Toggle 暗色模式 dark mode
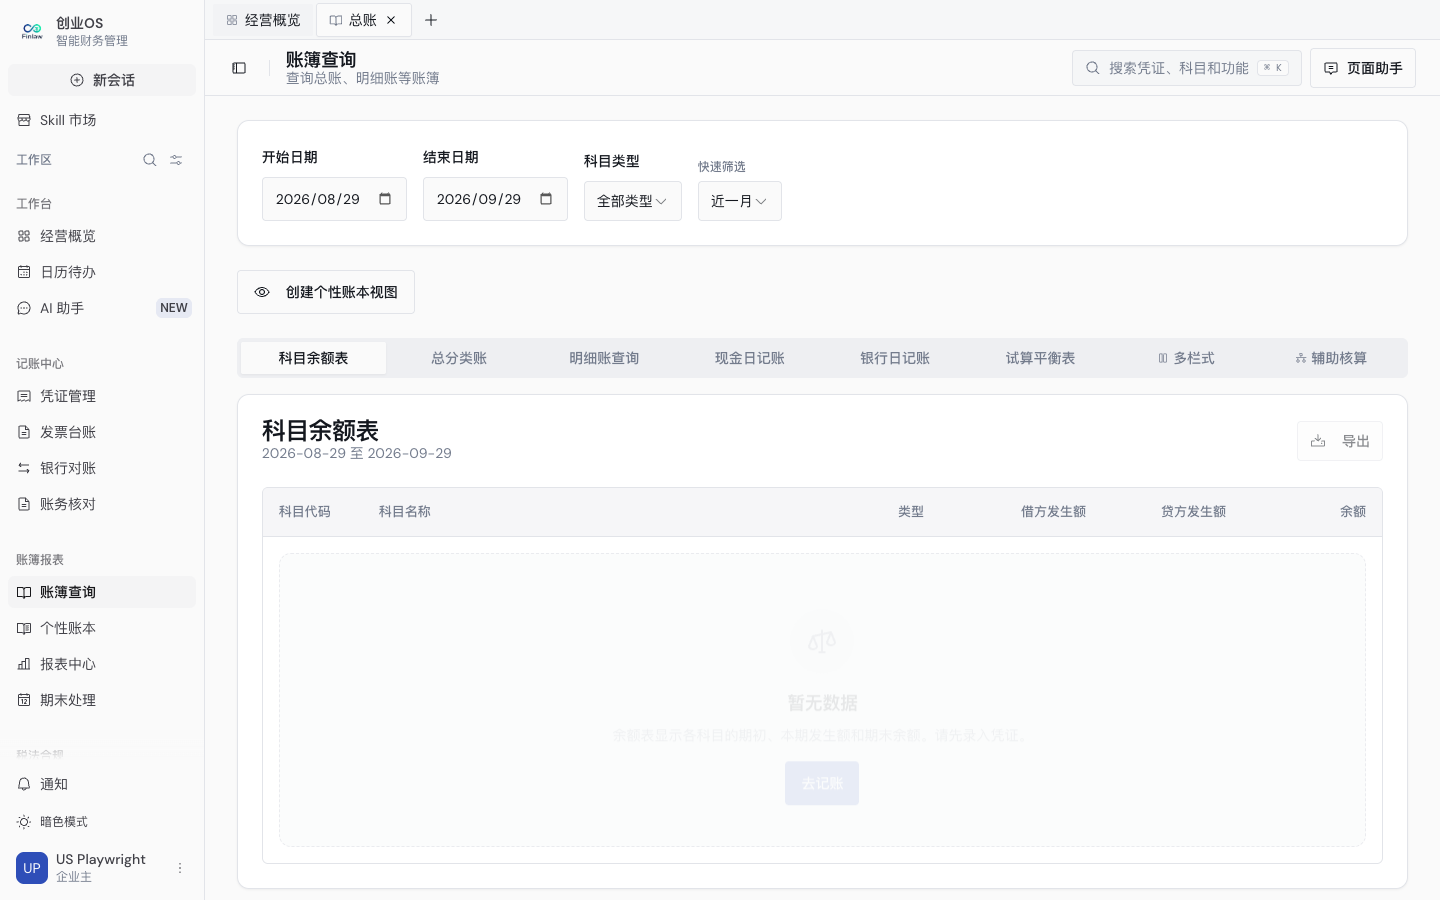Image resolution: width=1440 pixels, height=900 pixels. (102, 822)
